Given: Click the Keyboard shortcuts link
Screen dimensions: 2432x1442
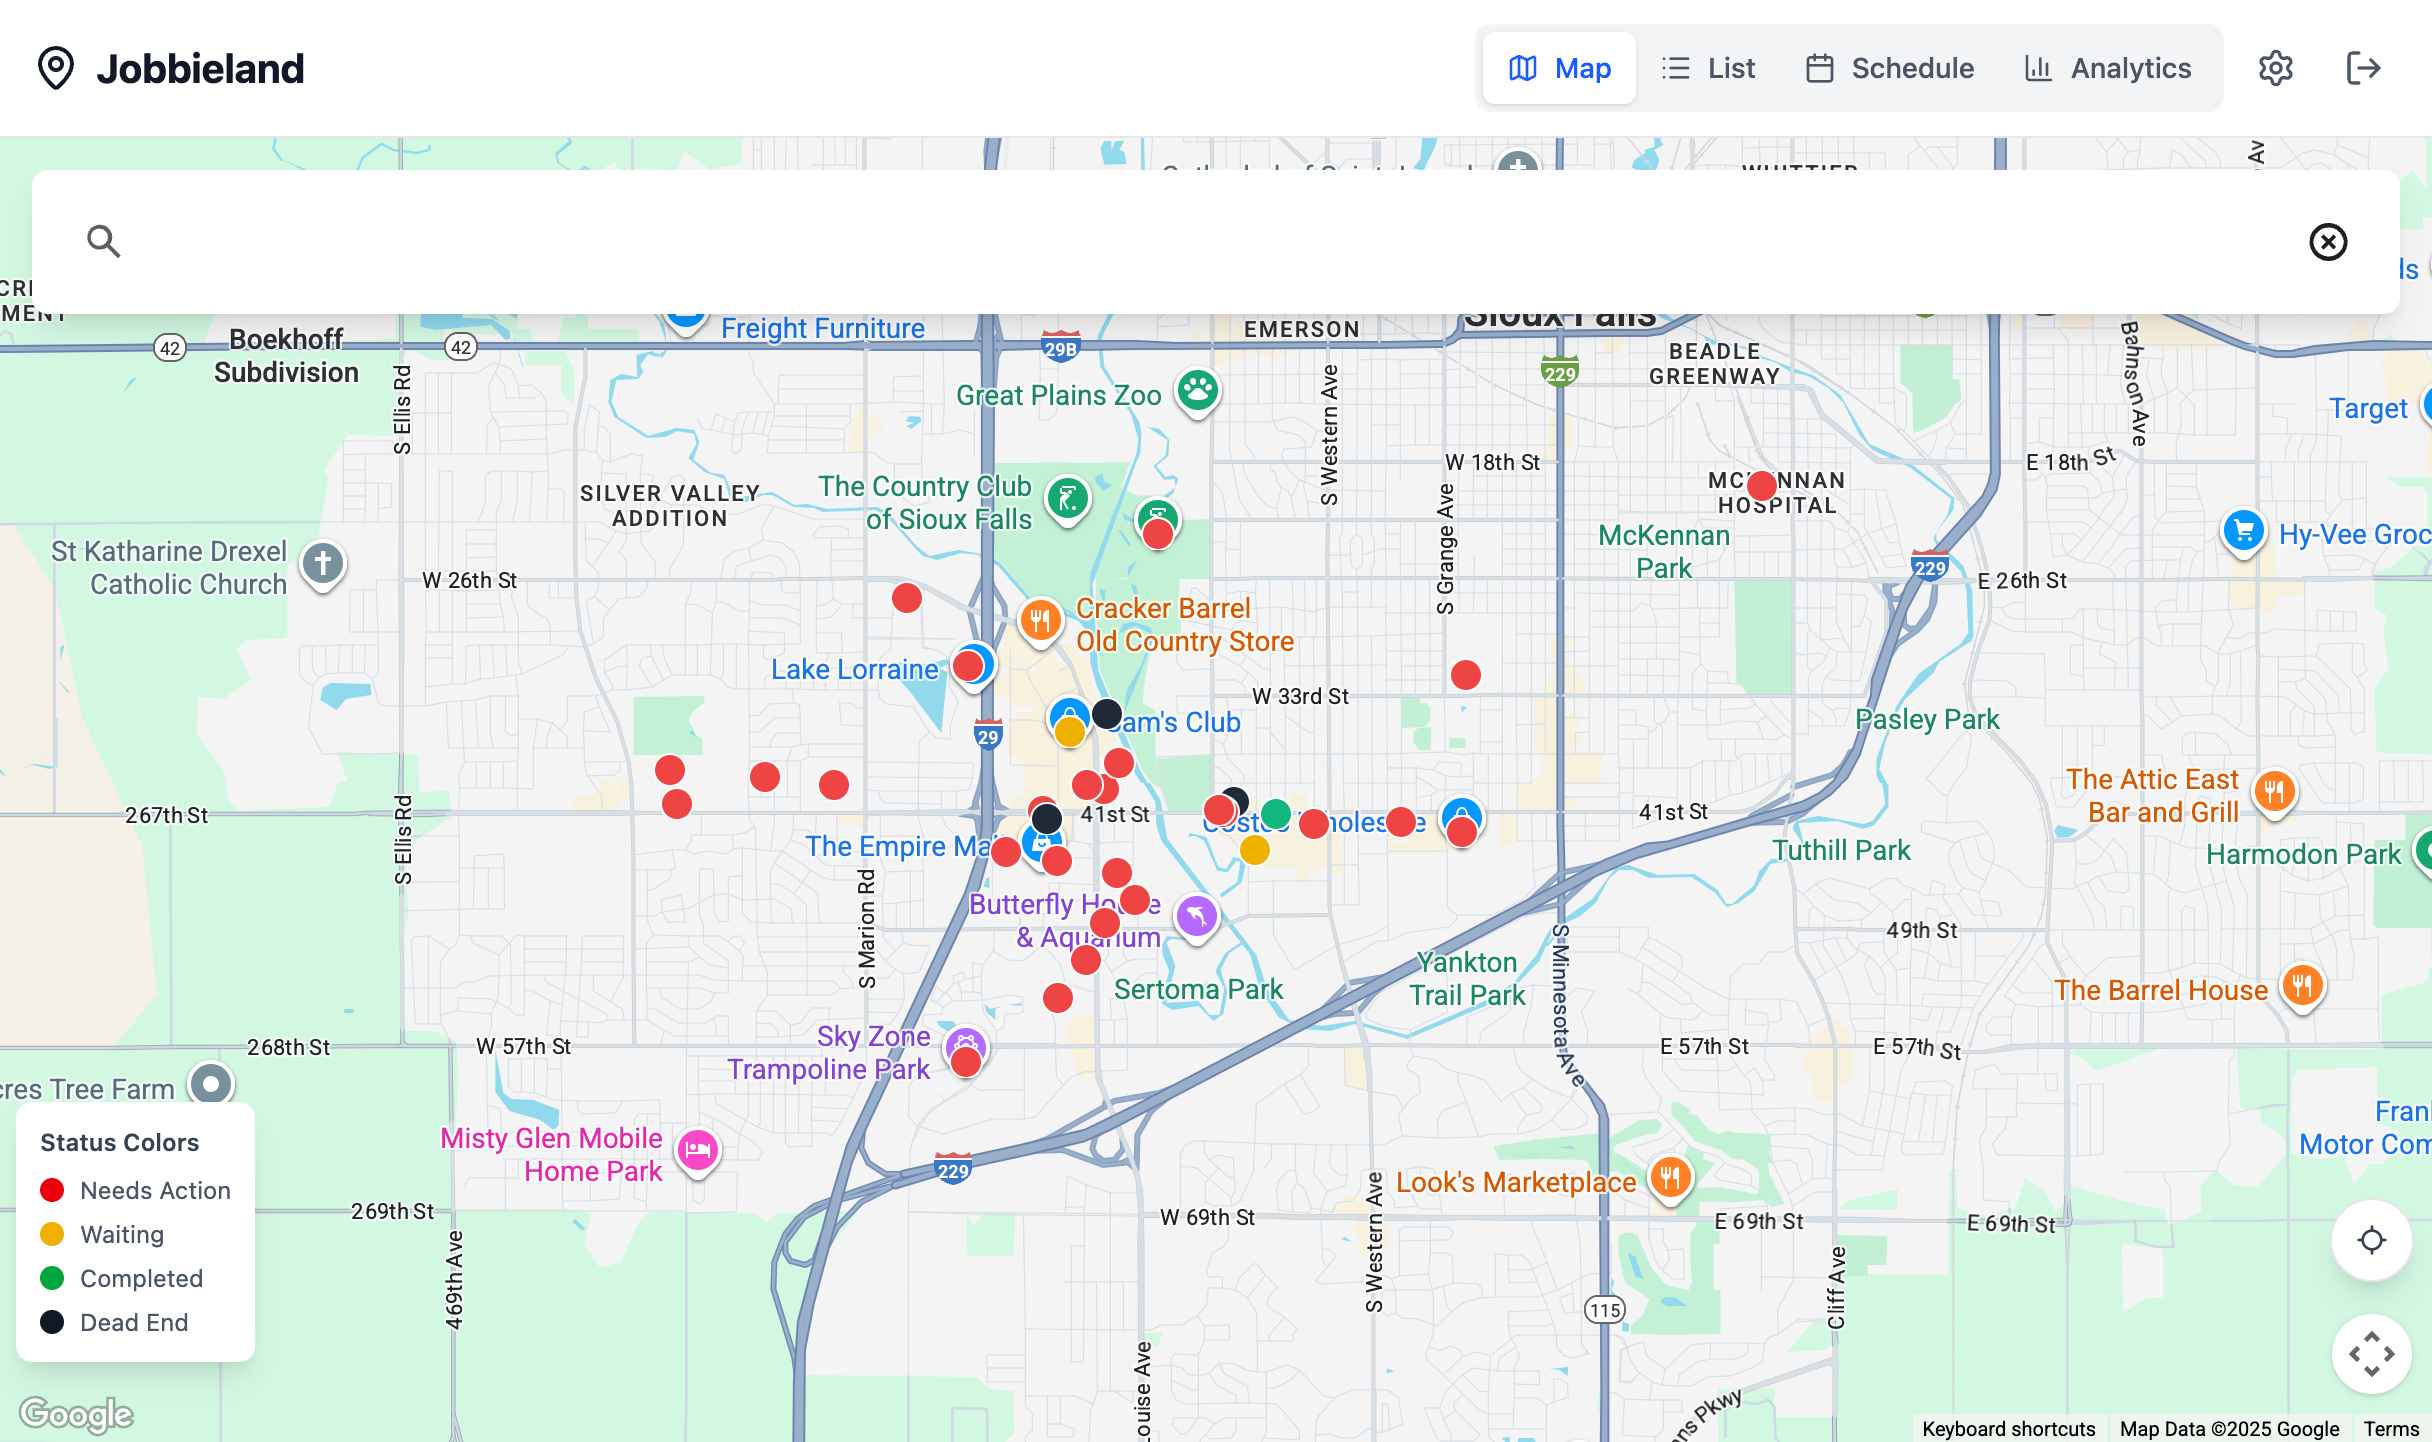Looking at the screenshot, I should (2007, 1428).
